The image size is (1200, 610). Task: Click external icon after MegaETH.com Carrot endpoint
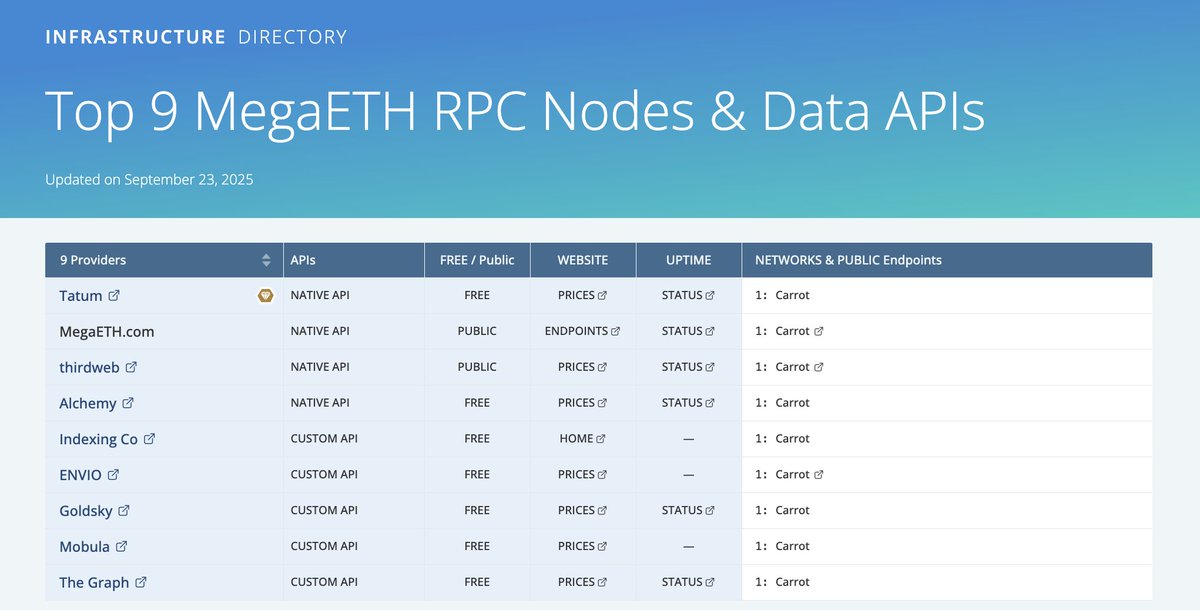click(819, 331)
